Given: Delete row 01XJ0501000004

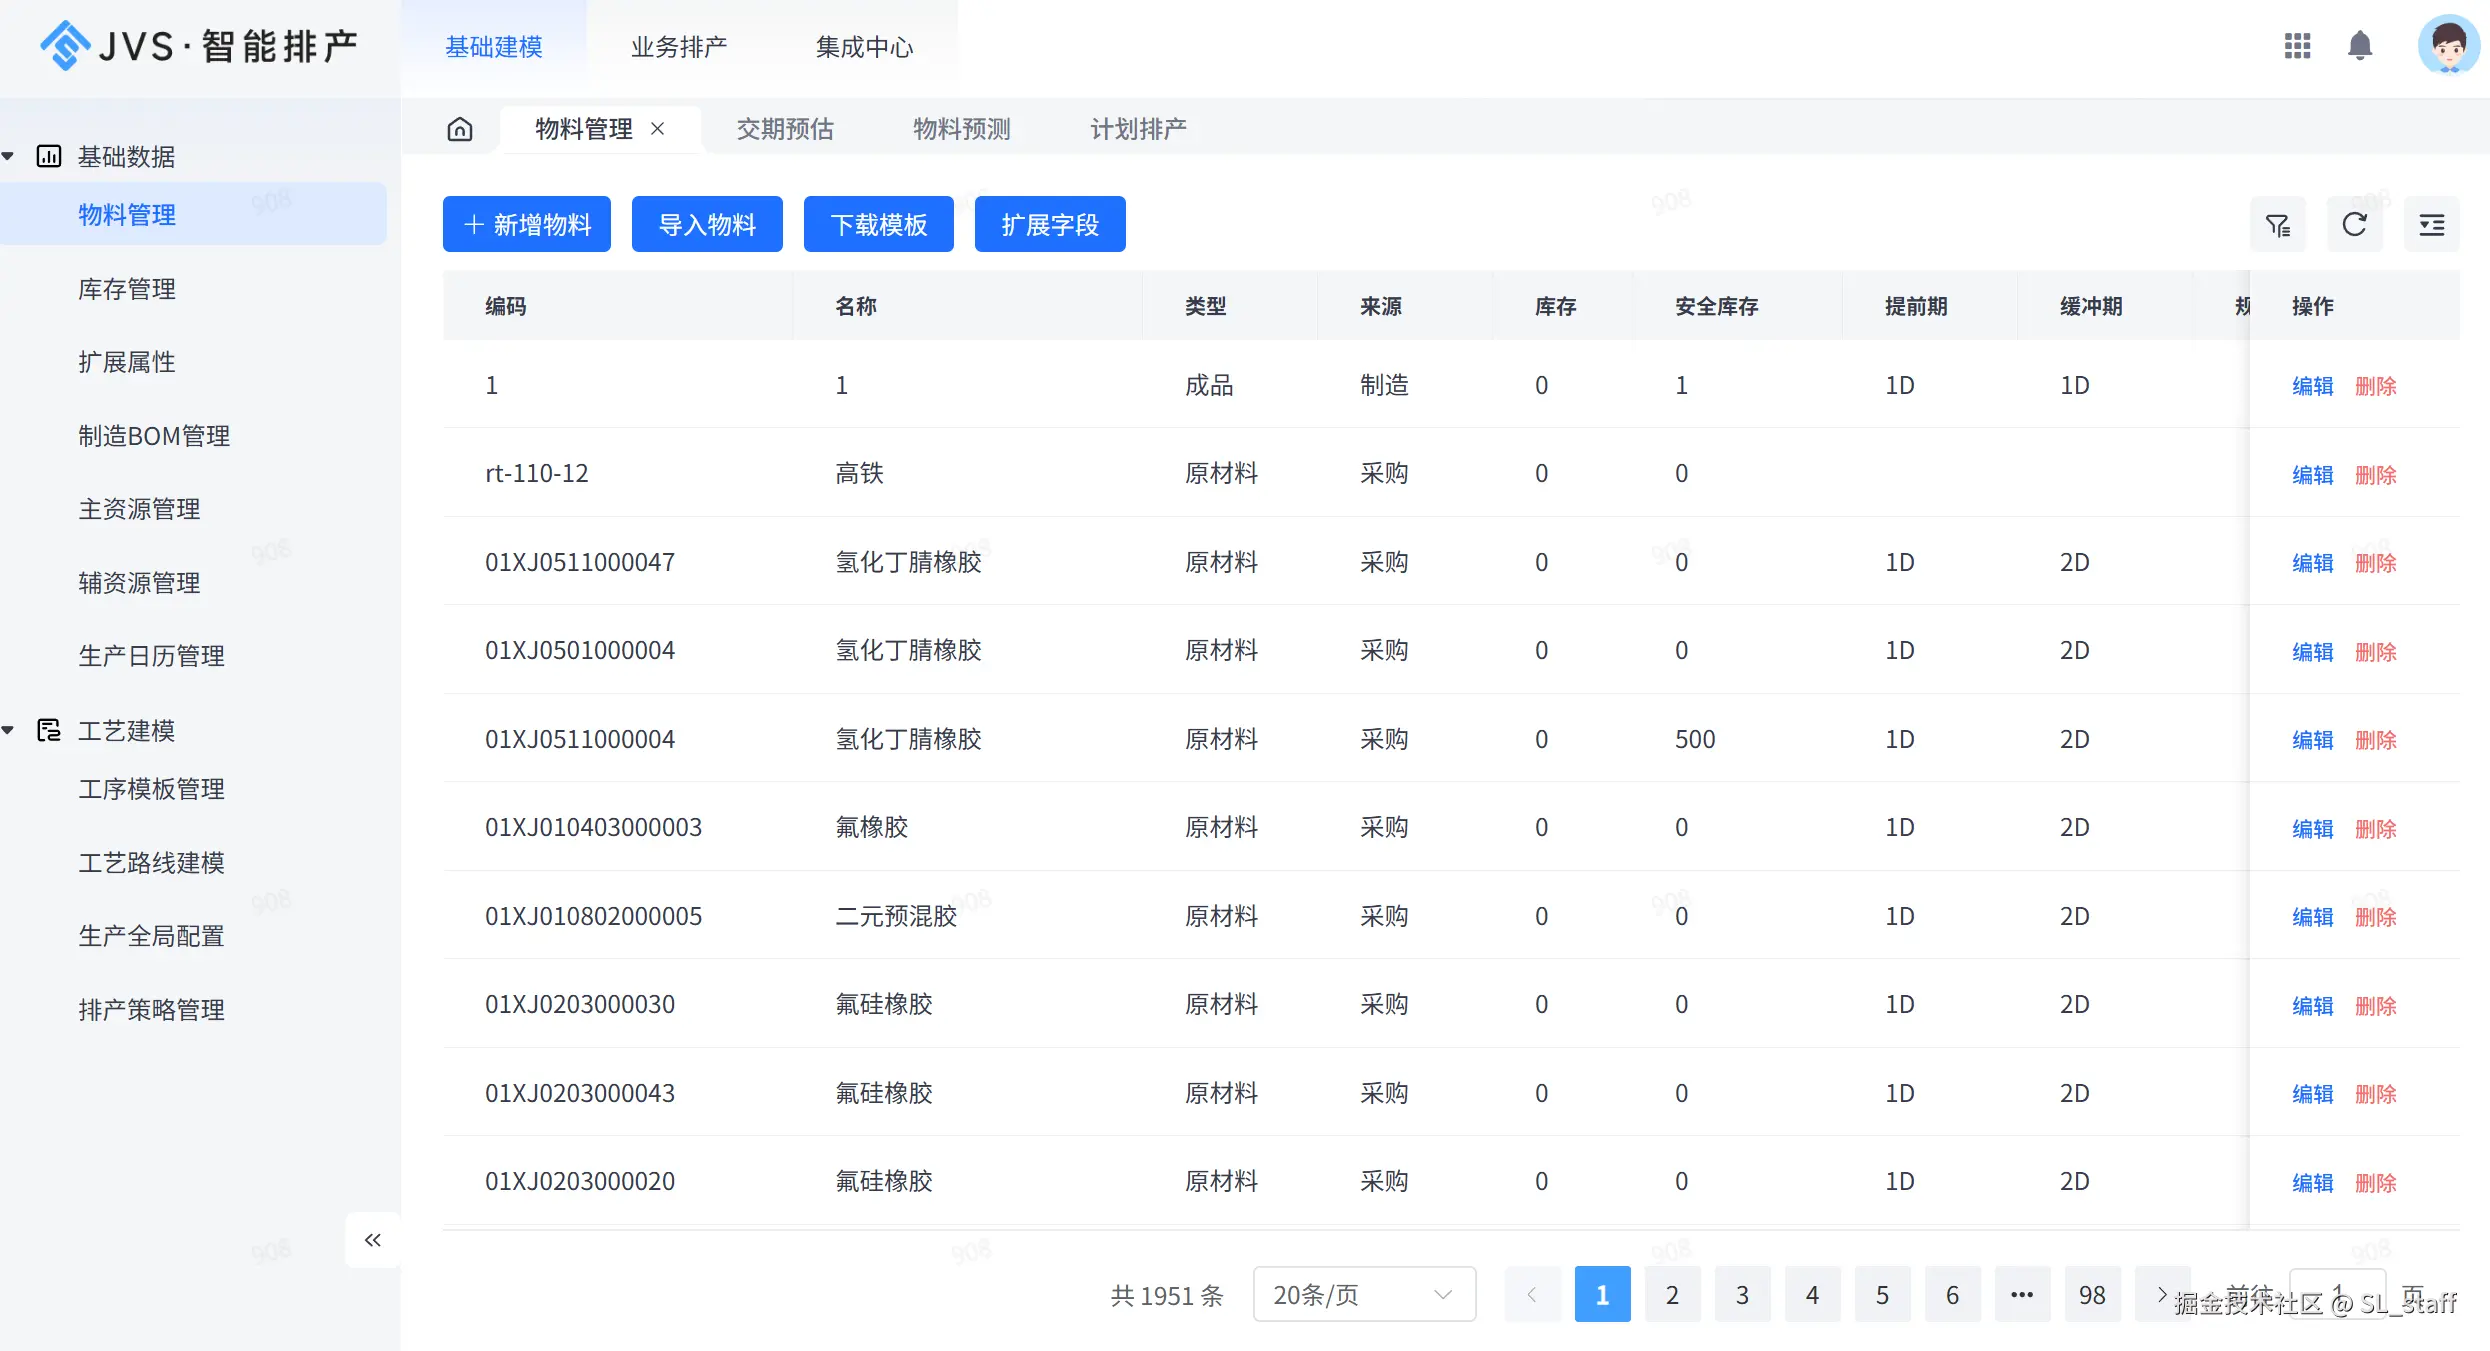Looking at the screenshot, I should pos(2376,652).
